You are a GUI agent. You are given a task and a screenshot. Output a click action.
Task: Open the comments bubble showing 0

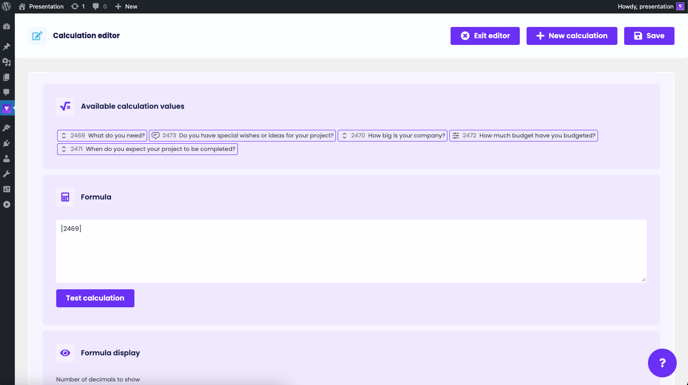(100, 6)
